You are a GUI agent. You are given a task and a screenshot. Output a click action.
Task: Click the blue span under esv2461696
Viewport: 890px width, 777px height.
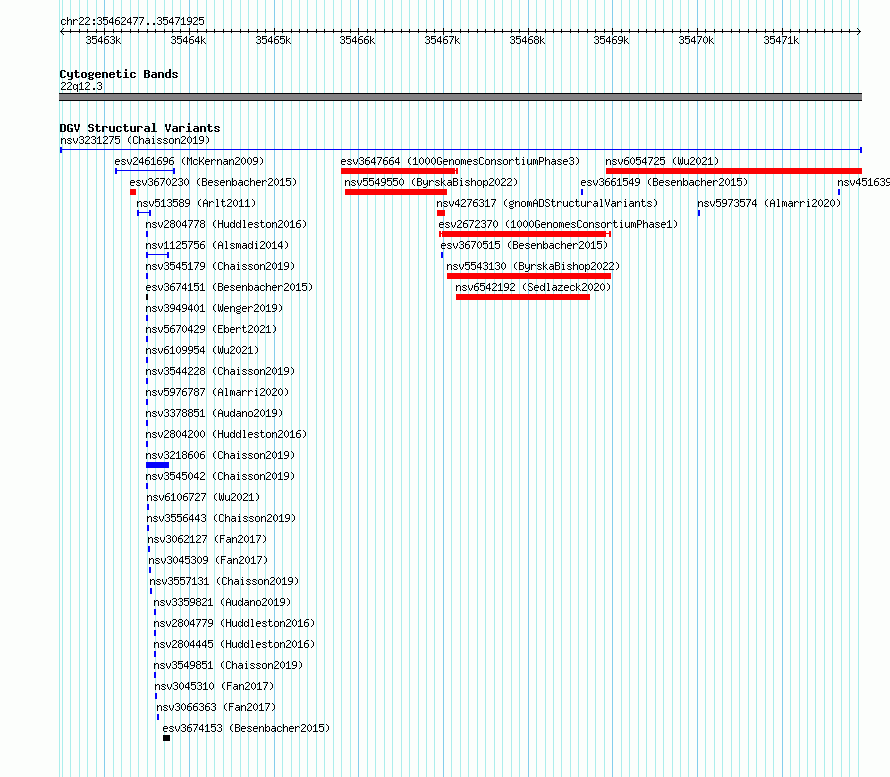point(145,171)
